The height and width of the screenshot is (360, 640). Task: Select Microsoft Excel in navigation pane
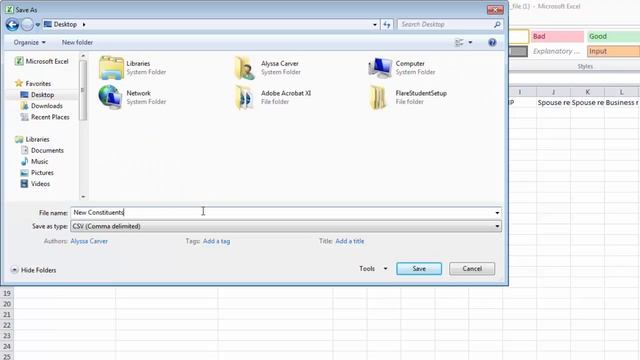tap(42, 61)
